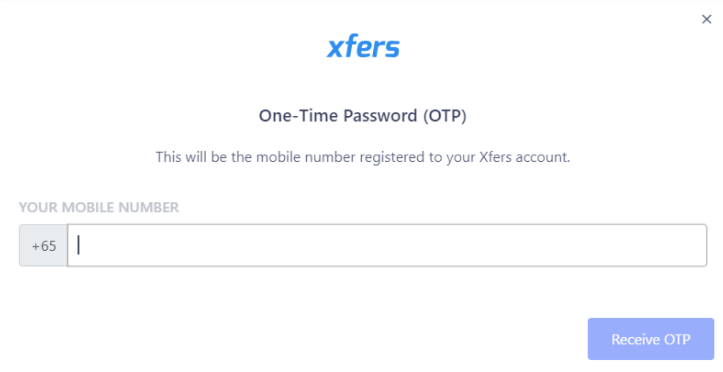Focus the mobile number input field
Viewport: 723px width, 372px height.
pyautogui.click(x=387, y=245)
